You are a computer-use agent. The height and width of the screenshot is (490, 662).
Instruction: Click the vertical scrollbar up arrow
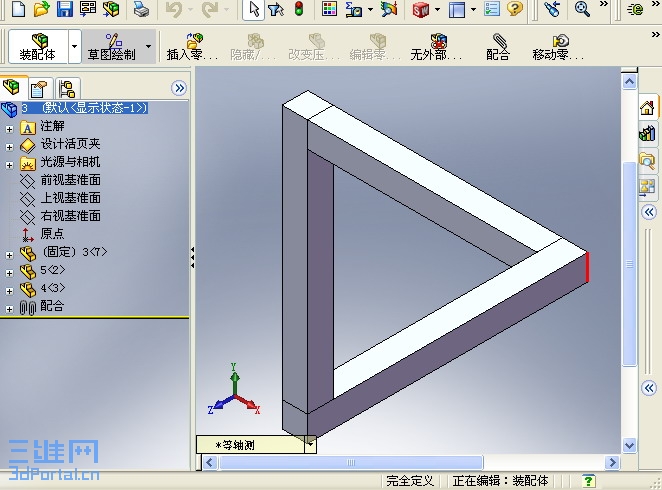click(x=629, y=81)
